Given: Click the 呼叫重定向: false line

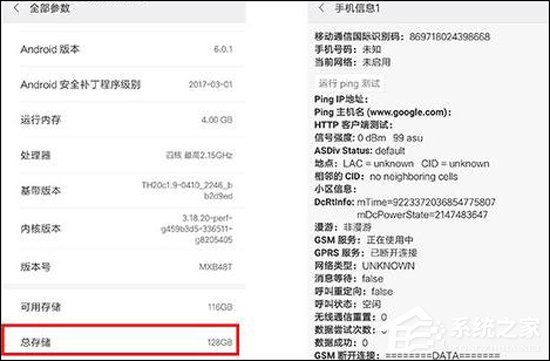Looking at the screenshot, I should (354, 292).
